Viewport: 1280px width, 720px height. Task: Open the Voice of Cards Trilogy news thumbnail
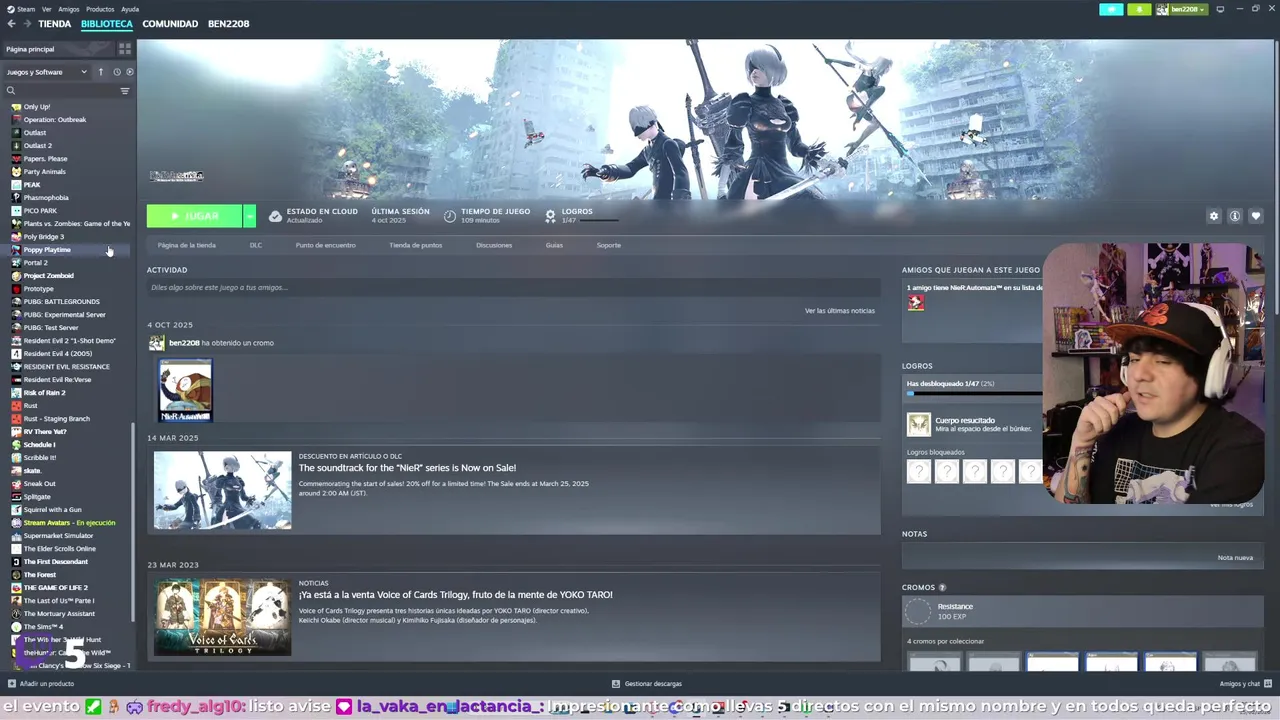pyautogui.click(x=223, y=617)
